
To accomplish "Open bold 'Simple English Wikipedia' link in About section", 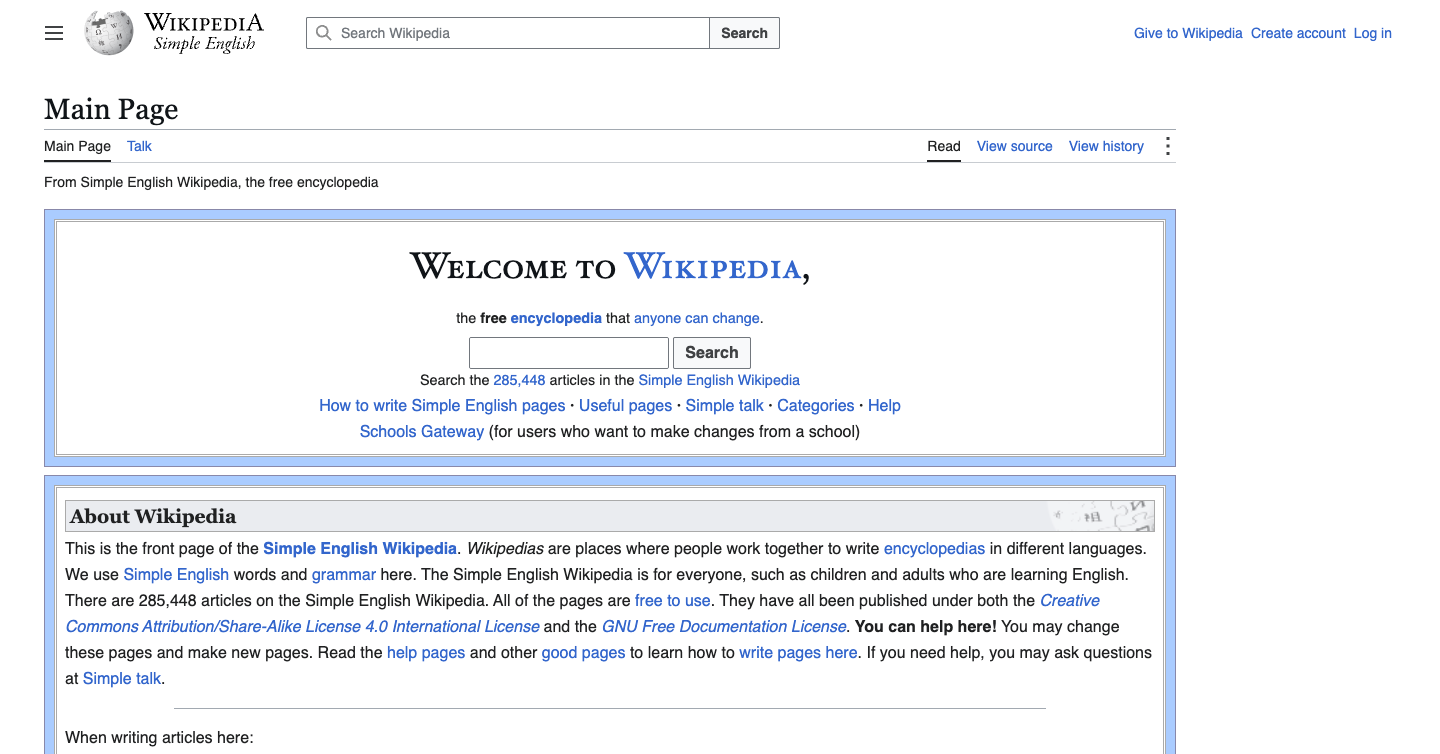I will (360, 548).
